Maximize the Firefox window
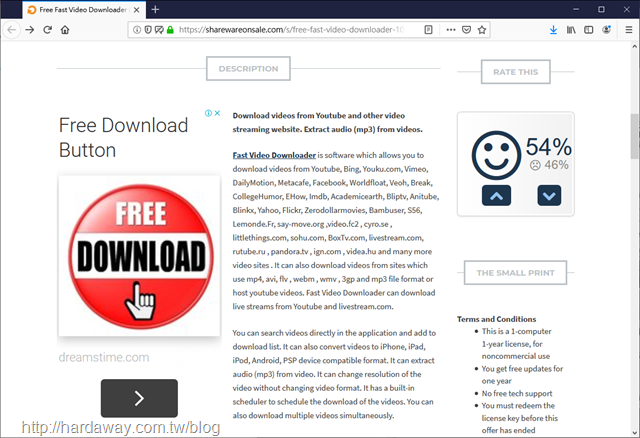 click(601, 9)
